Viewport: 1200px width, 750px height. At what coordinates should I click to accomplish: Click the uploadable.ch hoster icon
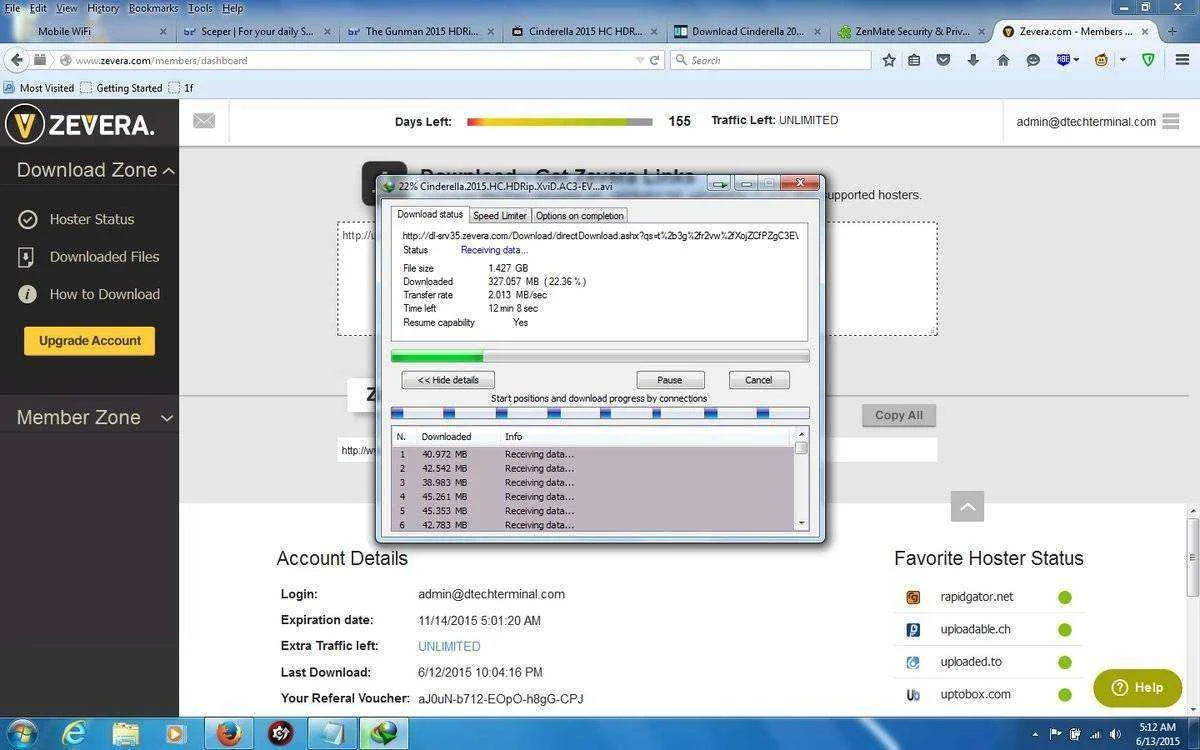pyautogui.click(x=913, y=630)
